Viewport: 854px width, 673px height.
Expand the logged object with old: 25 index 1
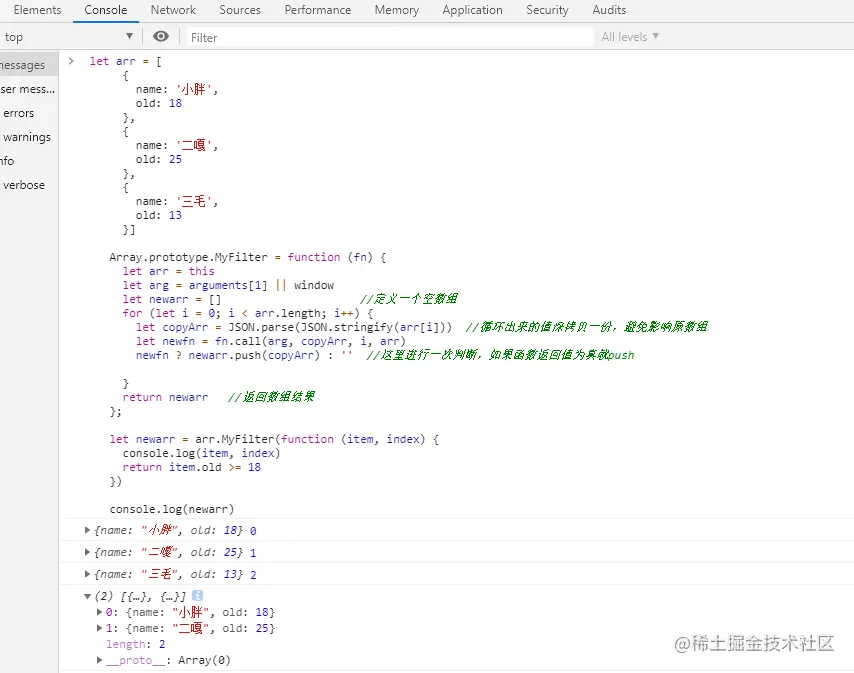point(87,552)
